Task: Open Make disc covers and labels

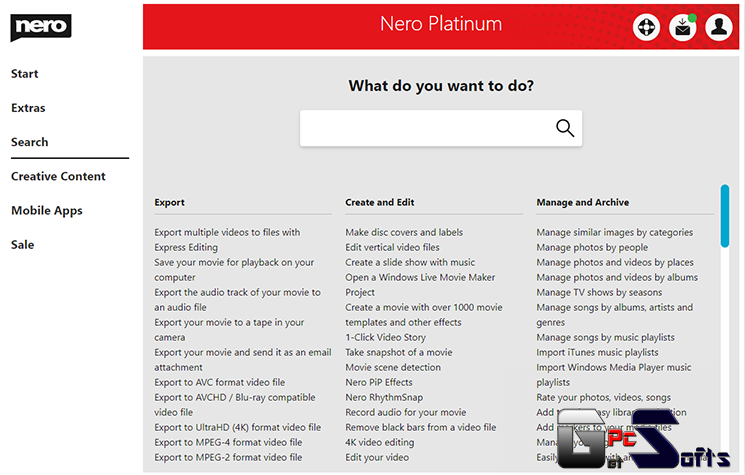Action: click(404, 232)
